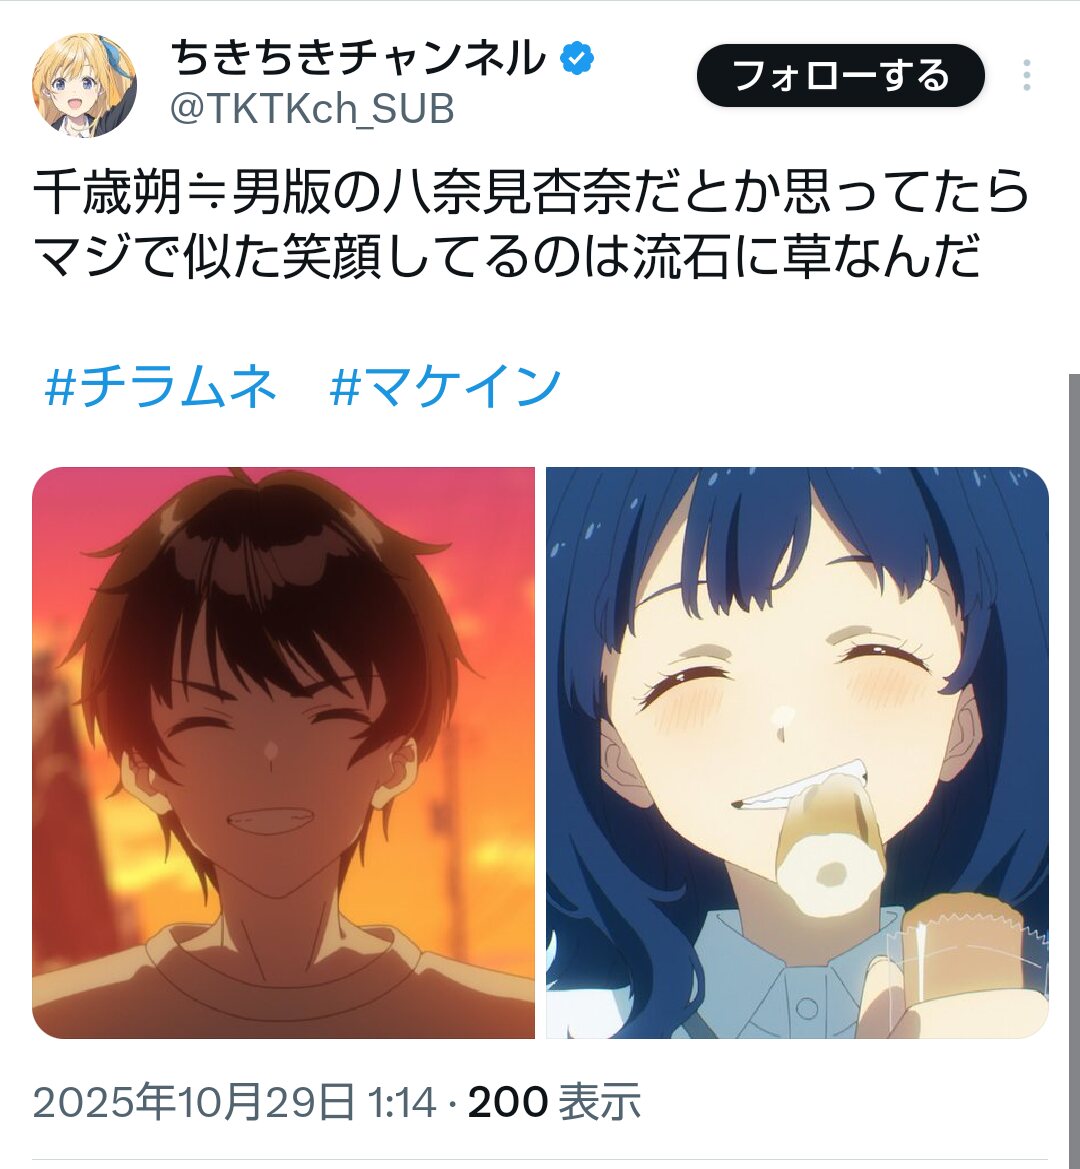1080x1169 pixels.
Task: View the blue-haired girl eating image
Action: pos(798,752)
